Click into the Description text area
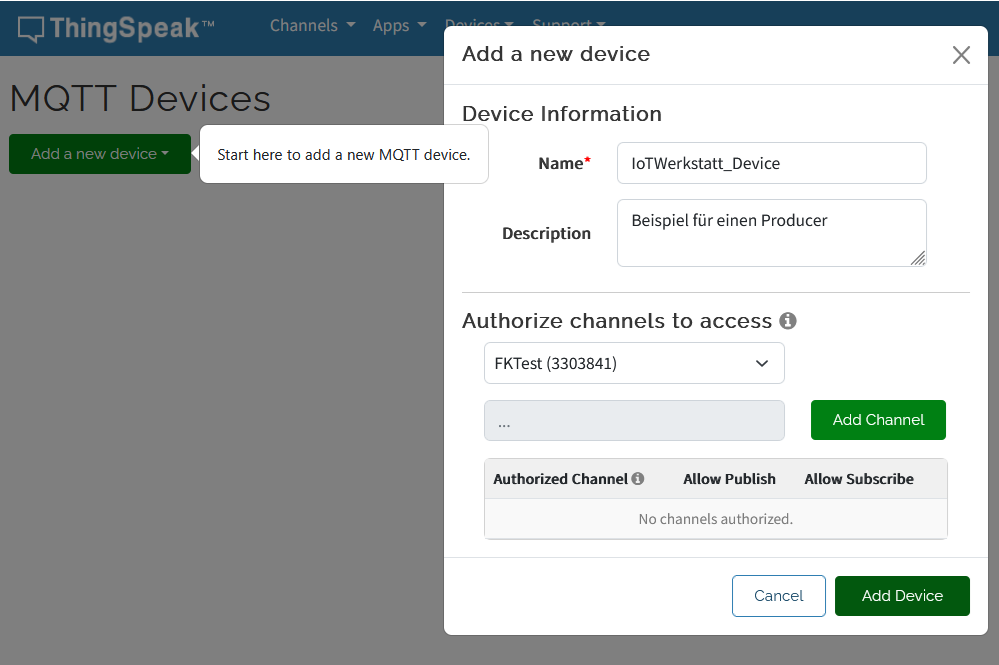The width and height of the screenshot is (999, 665). [771, 233]
